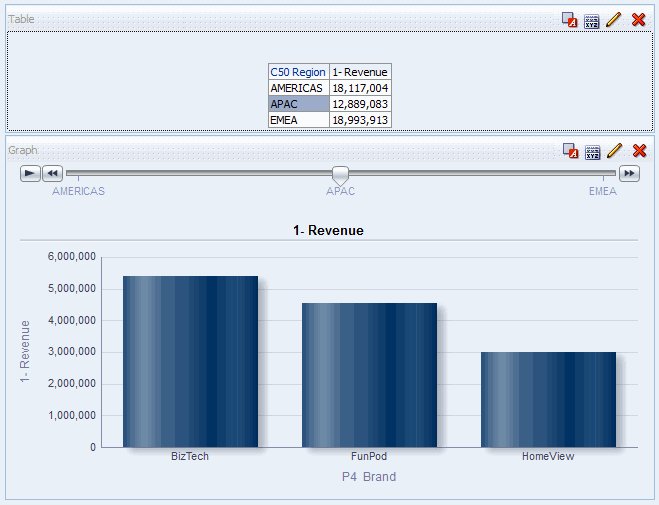
Task: Select AMERICAS label on the slider
Action: pyautogui.click(x=78, y=191)
